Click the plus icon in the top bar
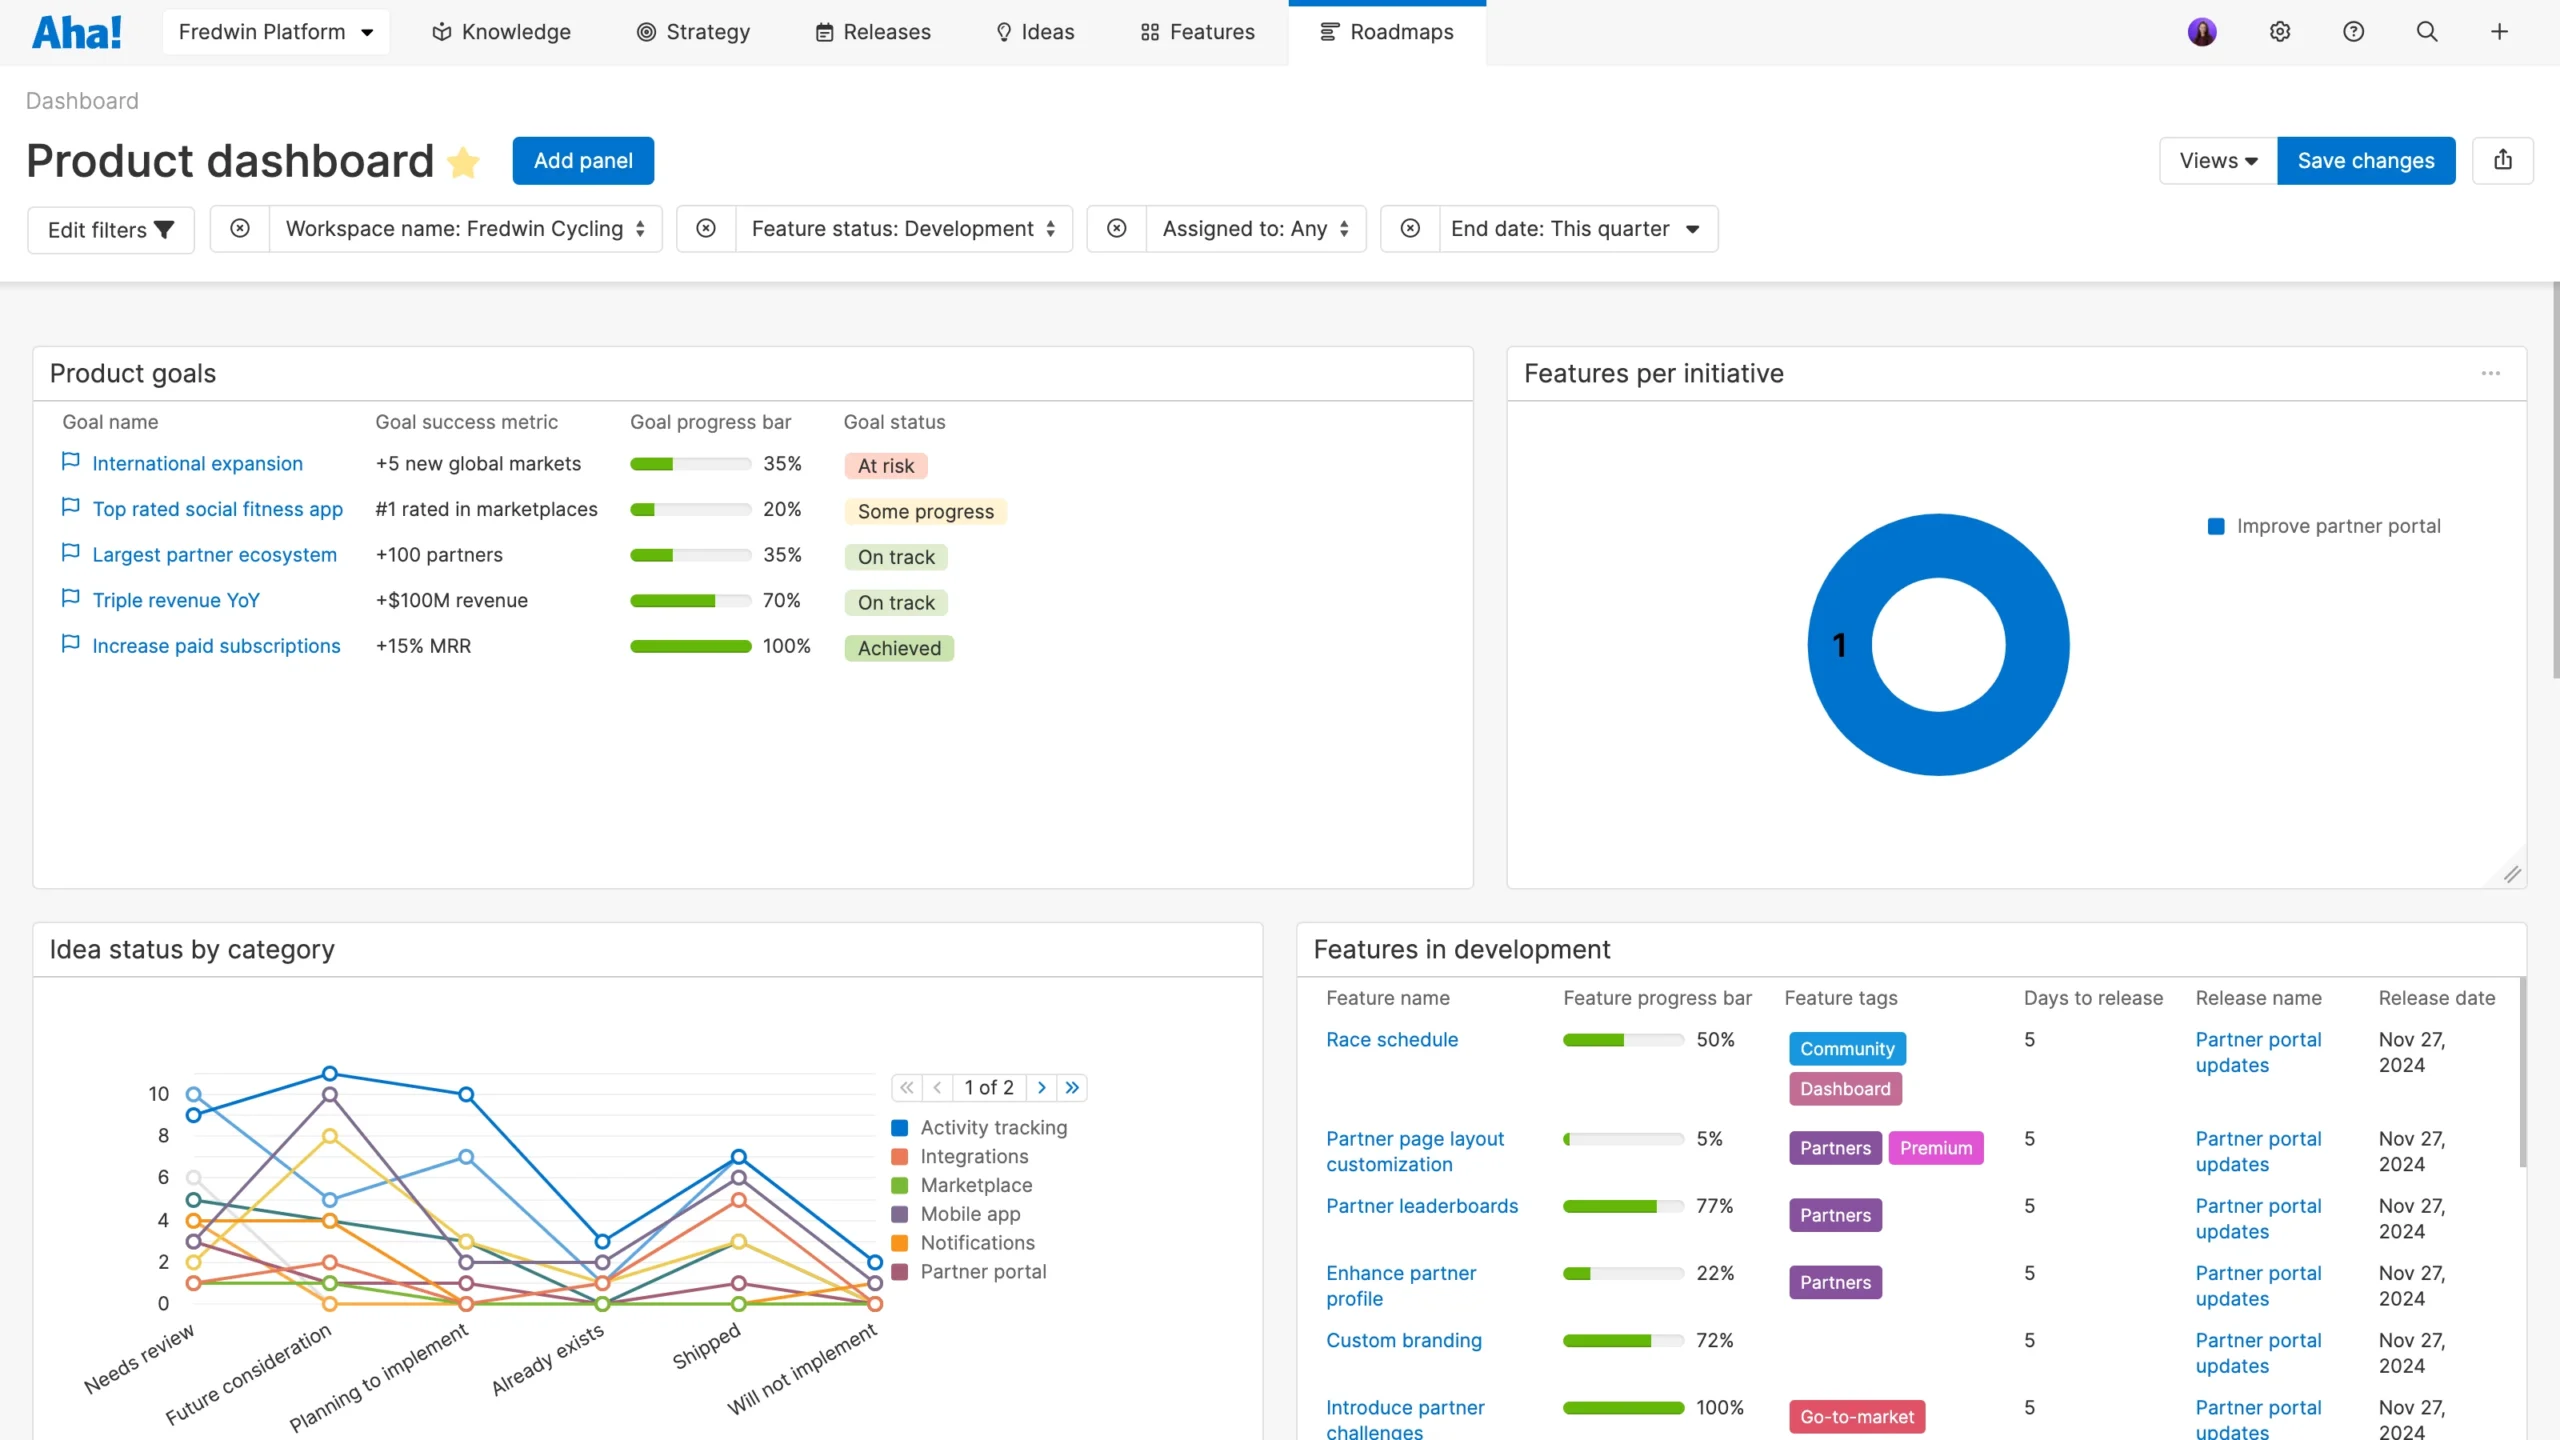The width and height of the screenshot is (2560, 1440). tap(2500, 31)
